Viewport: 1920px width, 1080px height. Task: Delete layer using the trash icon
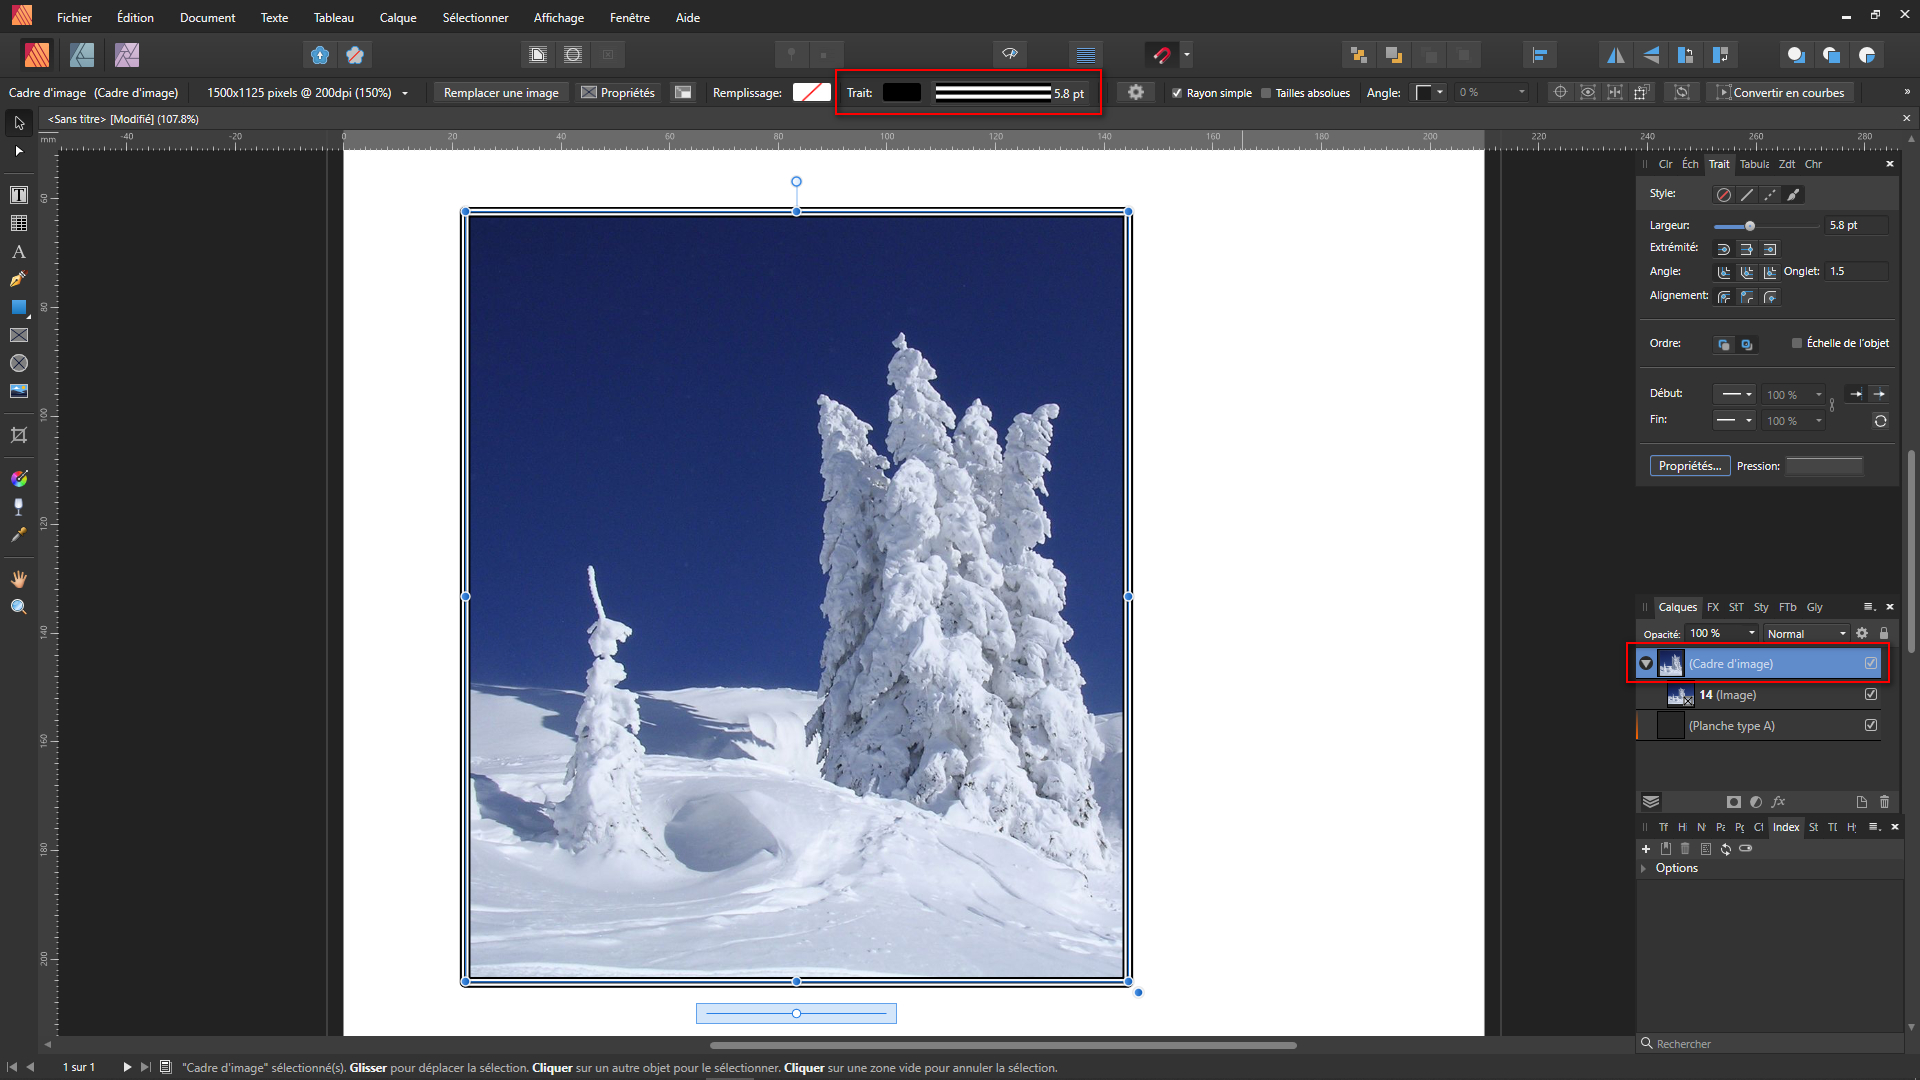point(1884,802)
